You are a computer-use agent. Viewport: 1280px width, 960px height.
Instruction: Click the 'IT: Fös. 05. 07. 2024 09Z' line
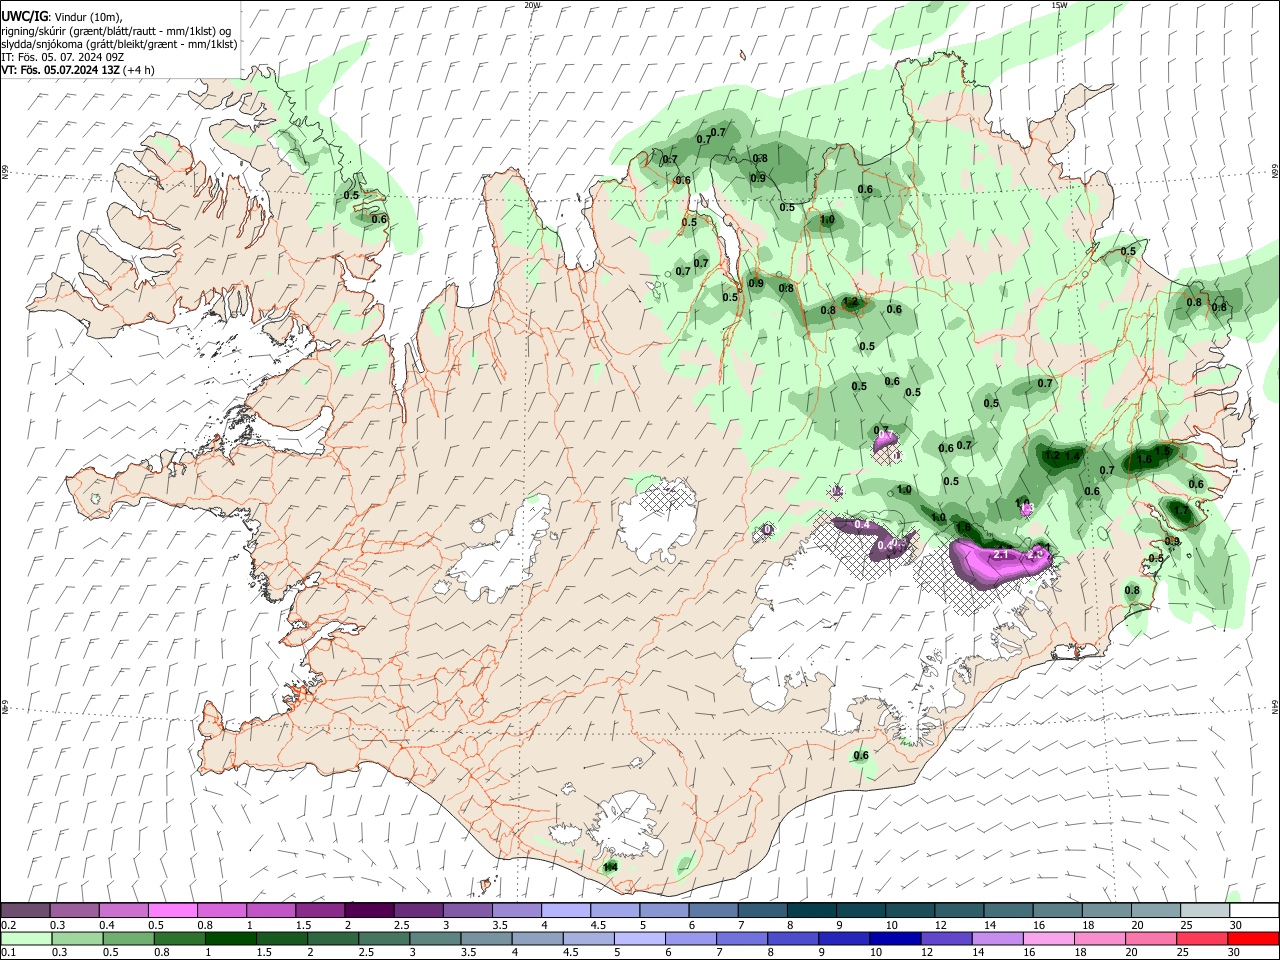click(x=62, y=57)
